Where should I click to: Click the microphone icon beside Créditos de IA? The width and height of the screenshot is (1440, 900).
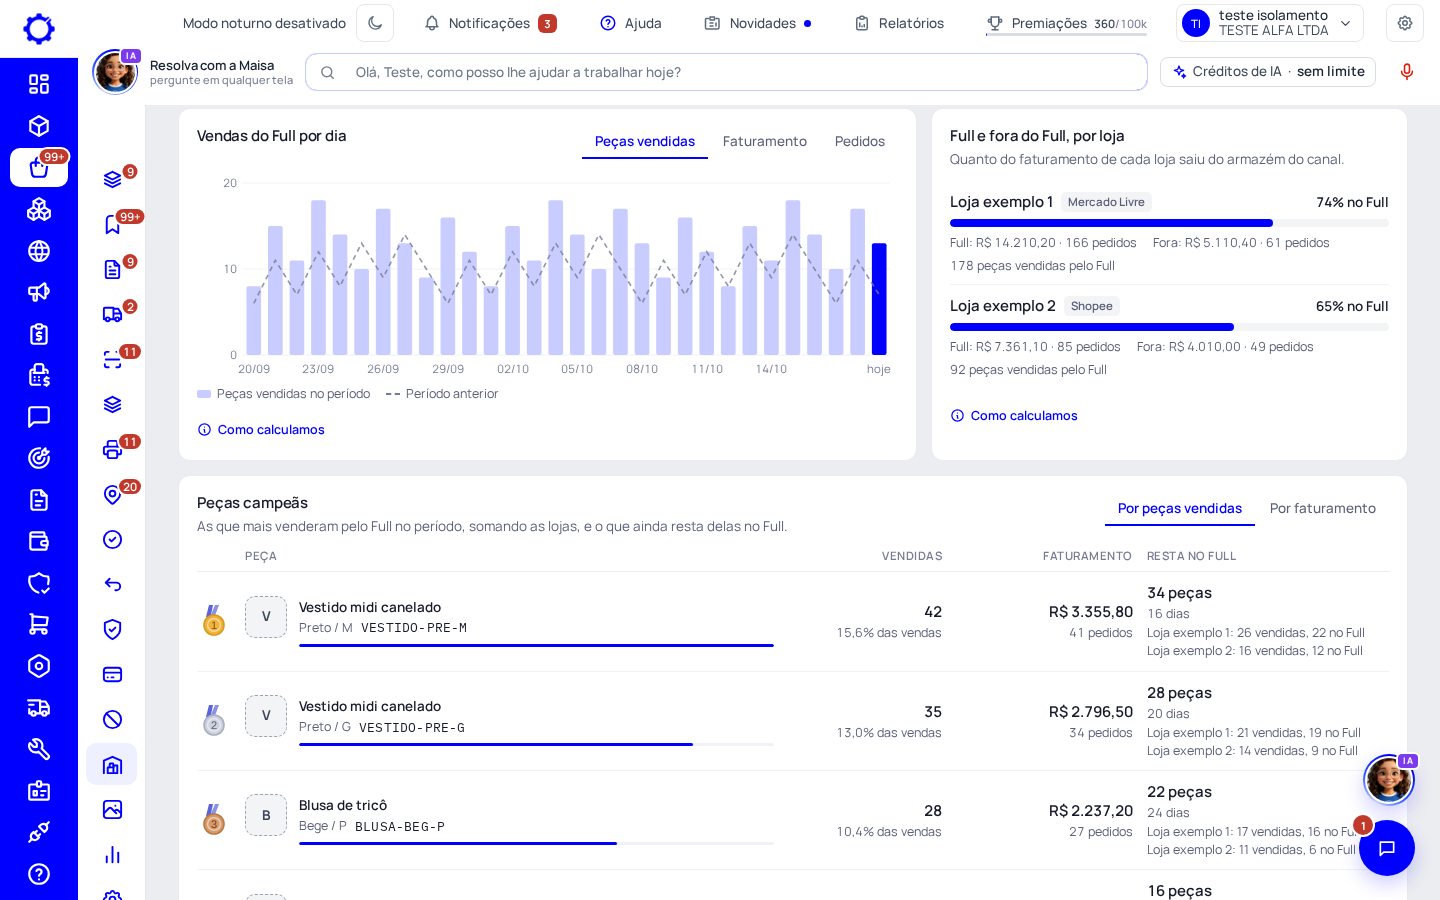tap(1406, 72)
